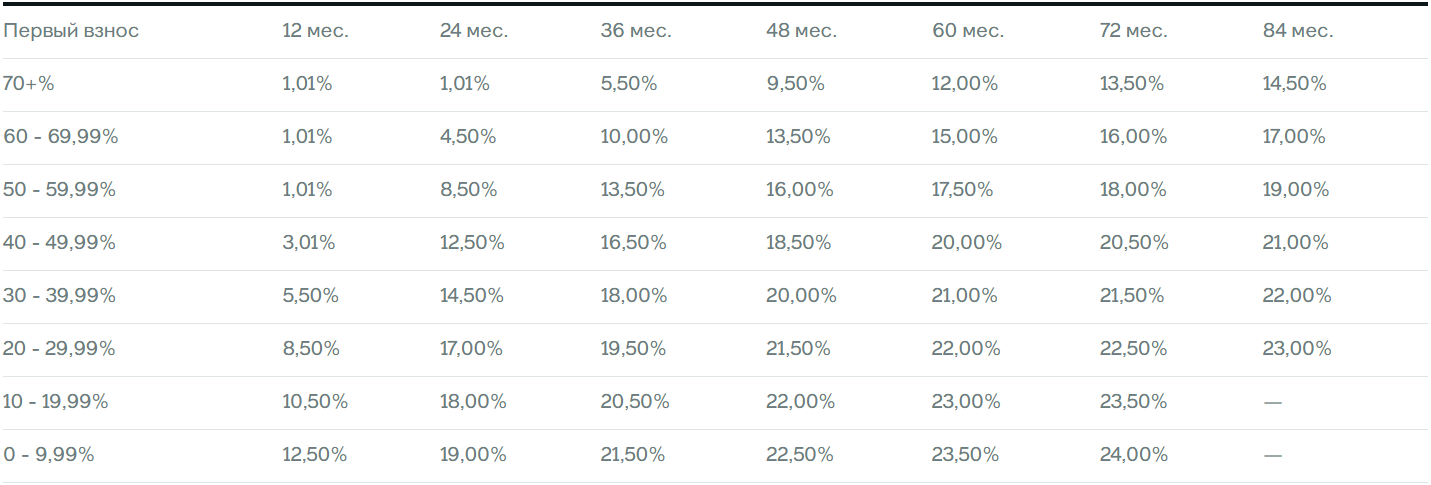Select the 30 - 39,99% row label
Screen dimensions: 1431x485
pos(60,296)
